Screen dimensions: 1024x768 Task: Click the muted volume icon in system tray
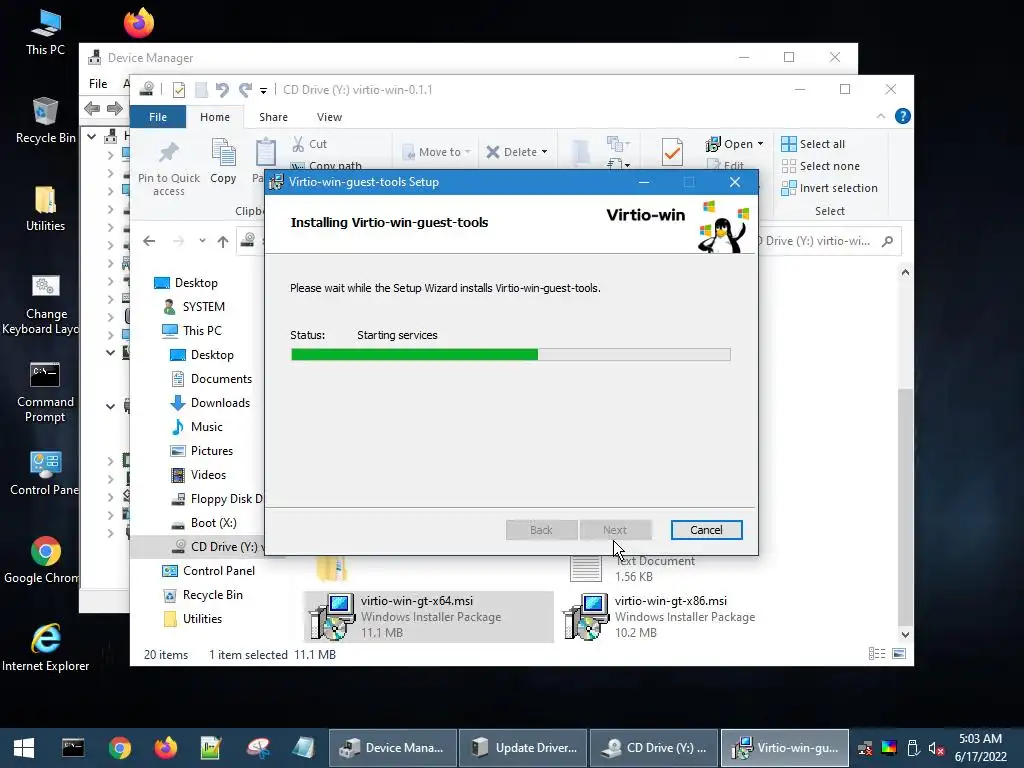click(x=936, y=748)
